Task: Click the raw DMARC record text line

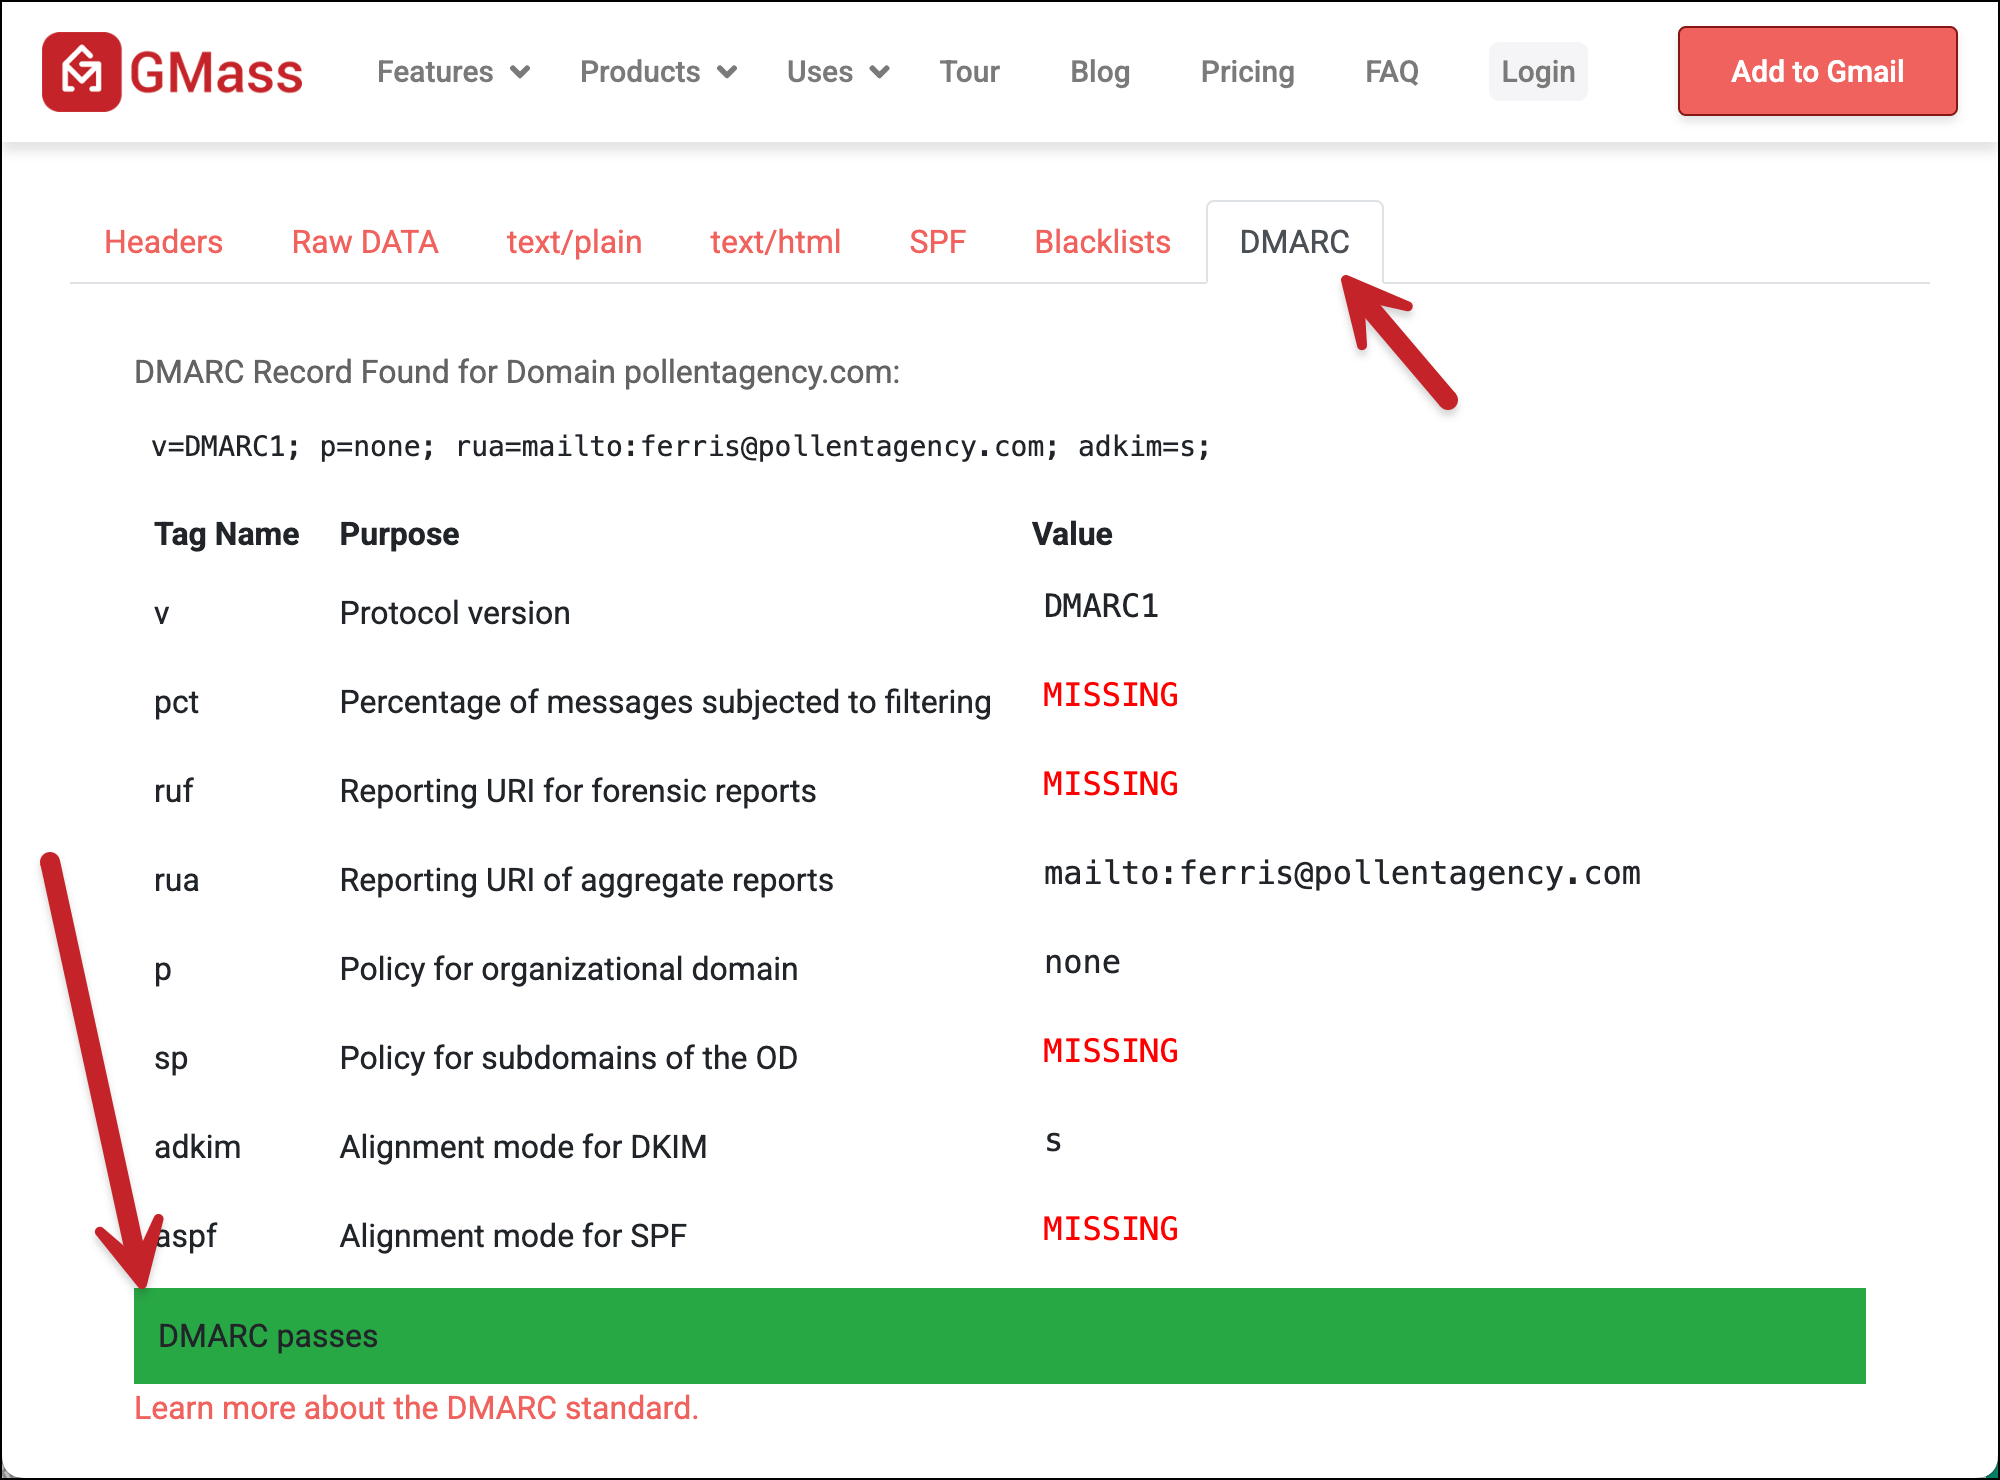Action: [x=680, y=446]
